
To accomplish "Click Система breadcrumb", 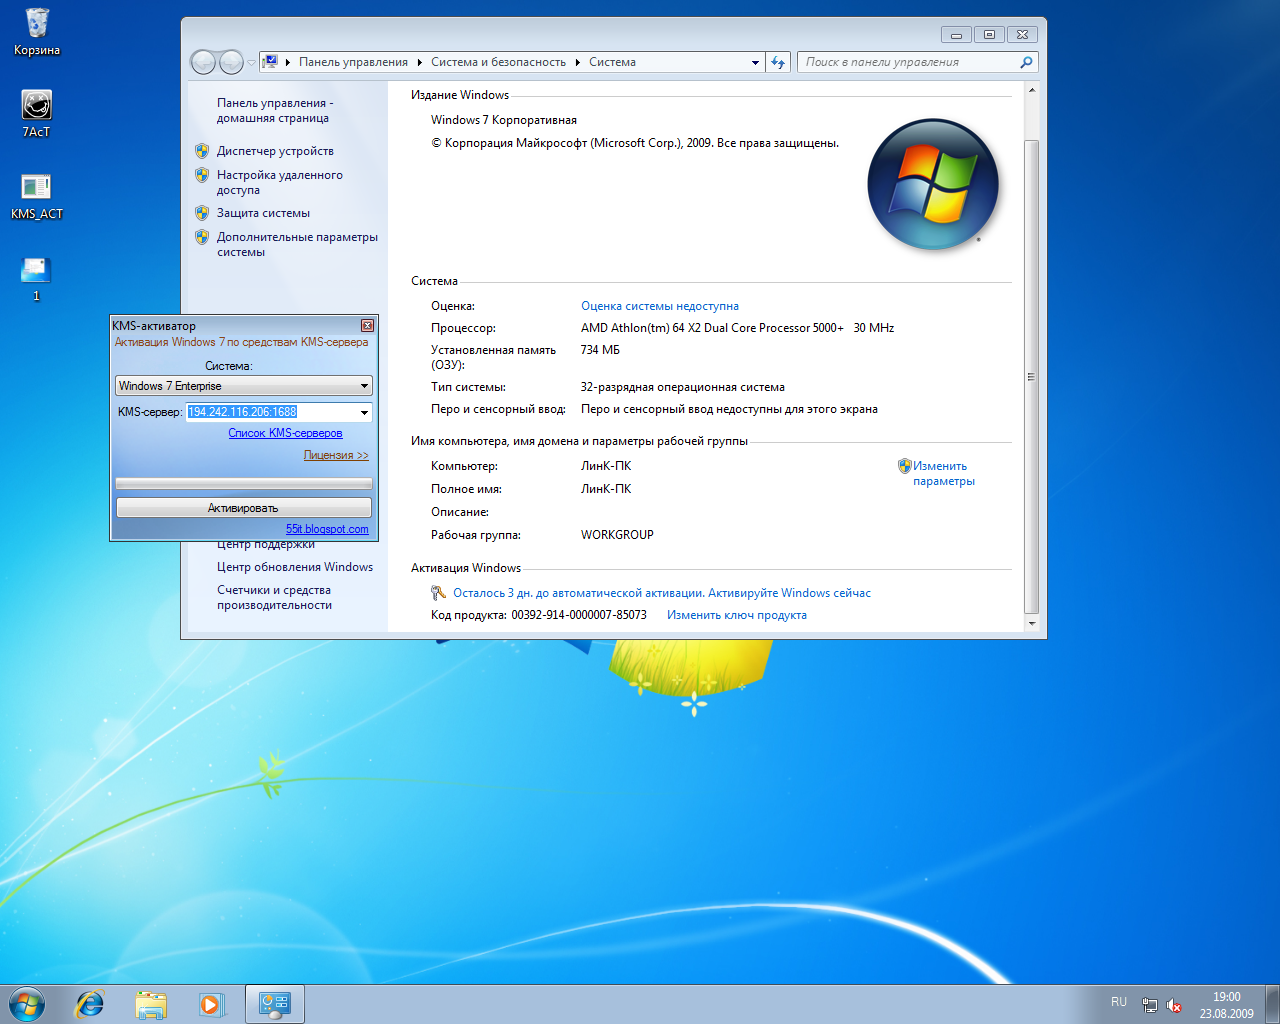I will point(612,62).
